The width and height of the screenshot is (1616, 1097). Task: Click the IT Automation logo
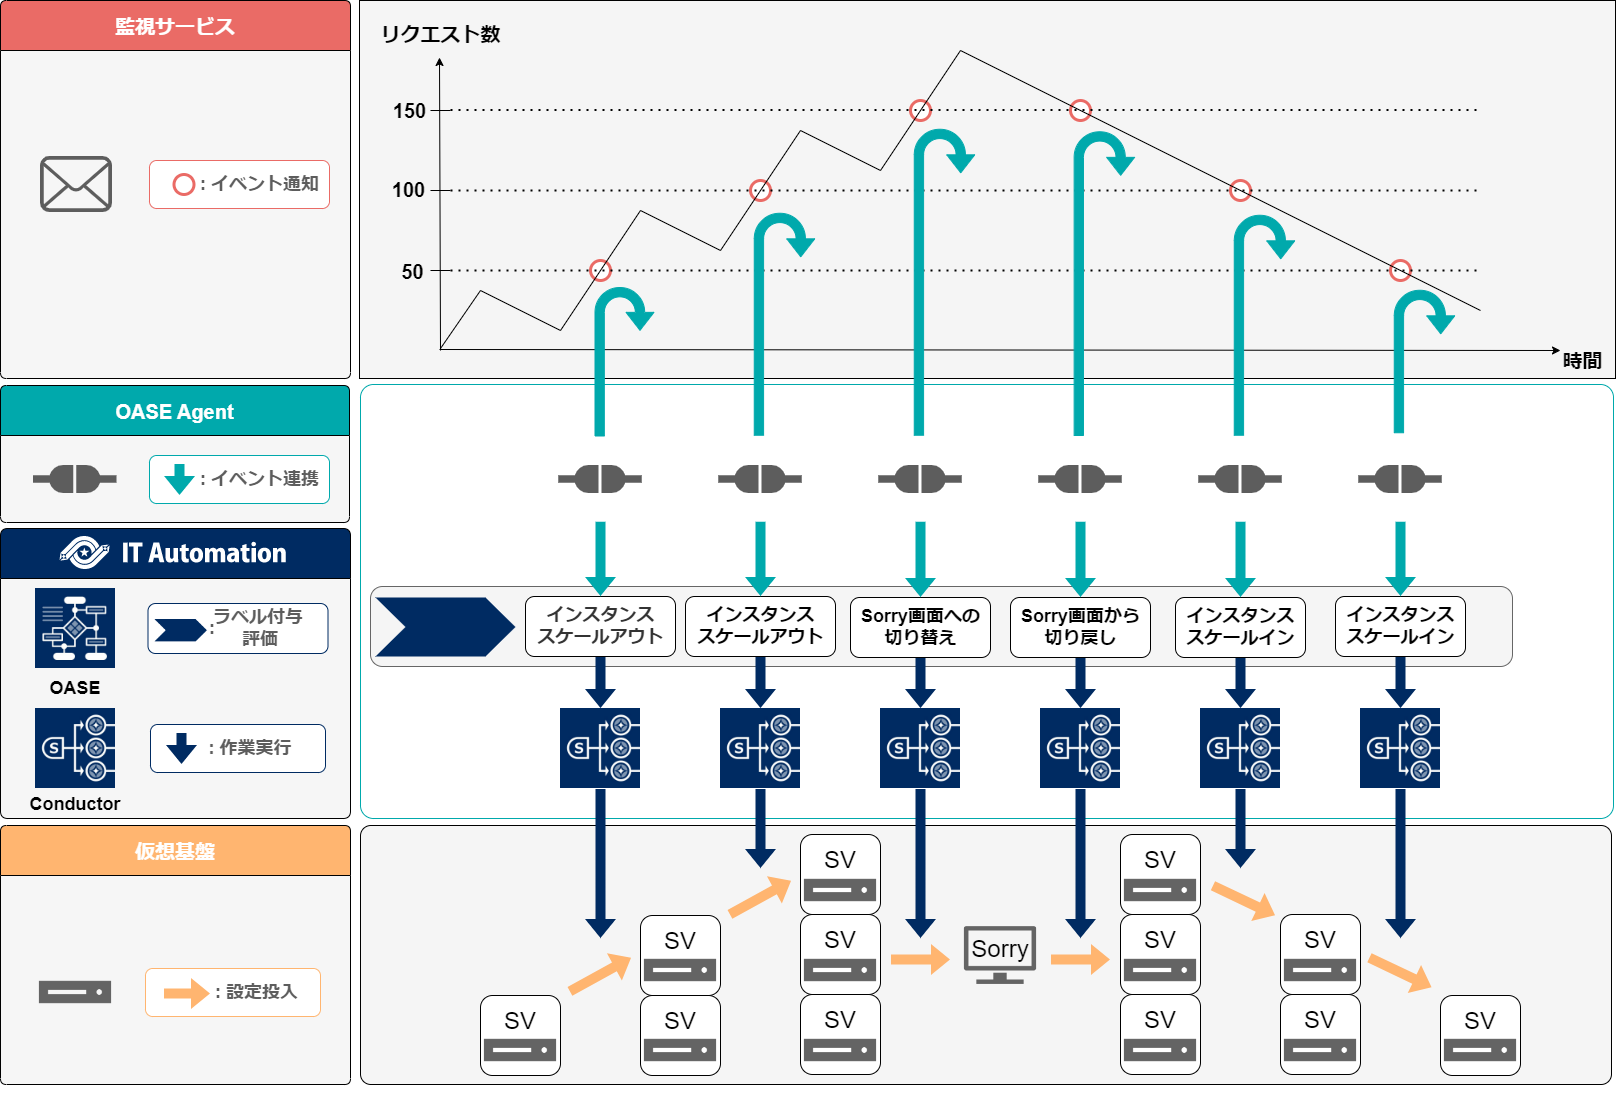84,552
